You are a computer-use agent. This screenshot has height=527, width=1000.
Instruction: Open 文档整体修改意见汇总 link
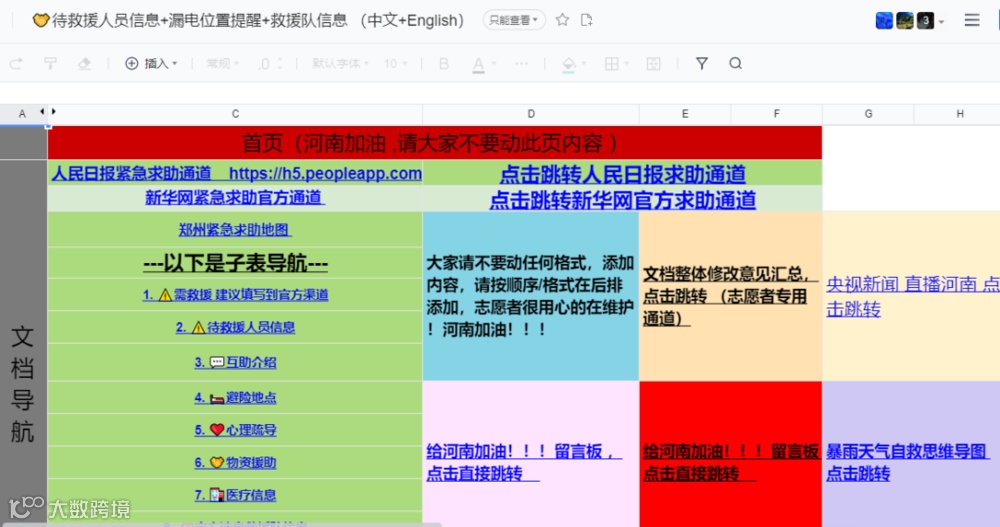click(730, 296)
